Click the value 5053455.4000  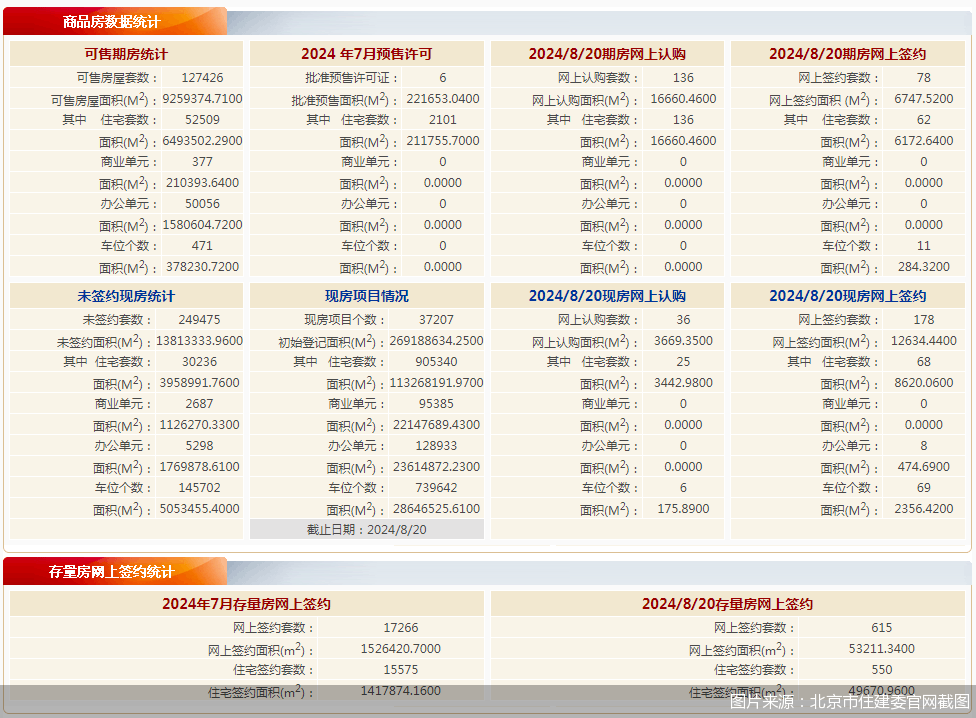[x=199, y=509]
